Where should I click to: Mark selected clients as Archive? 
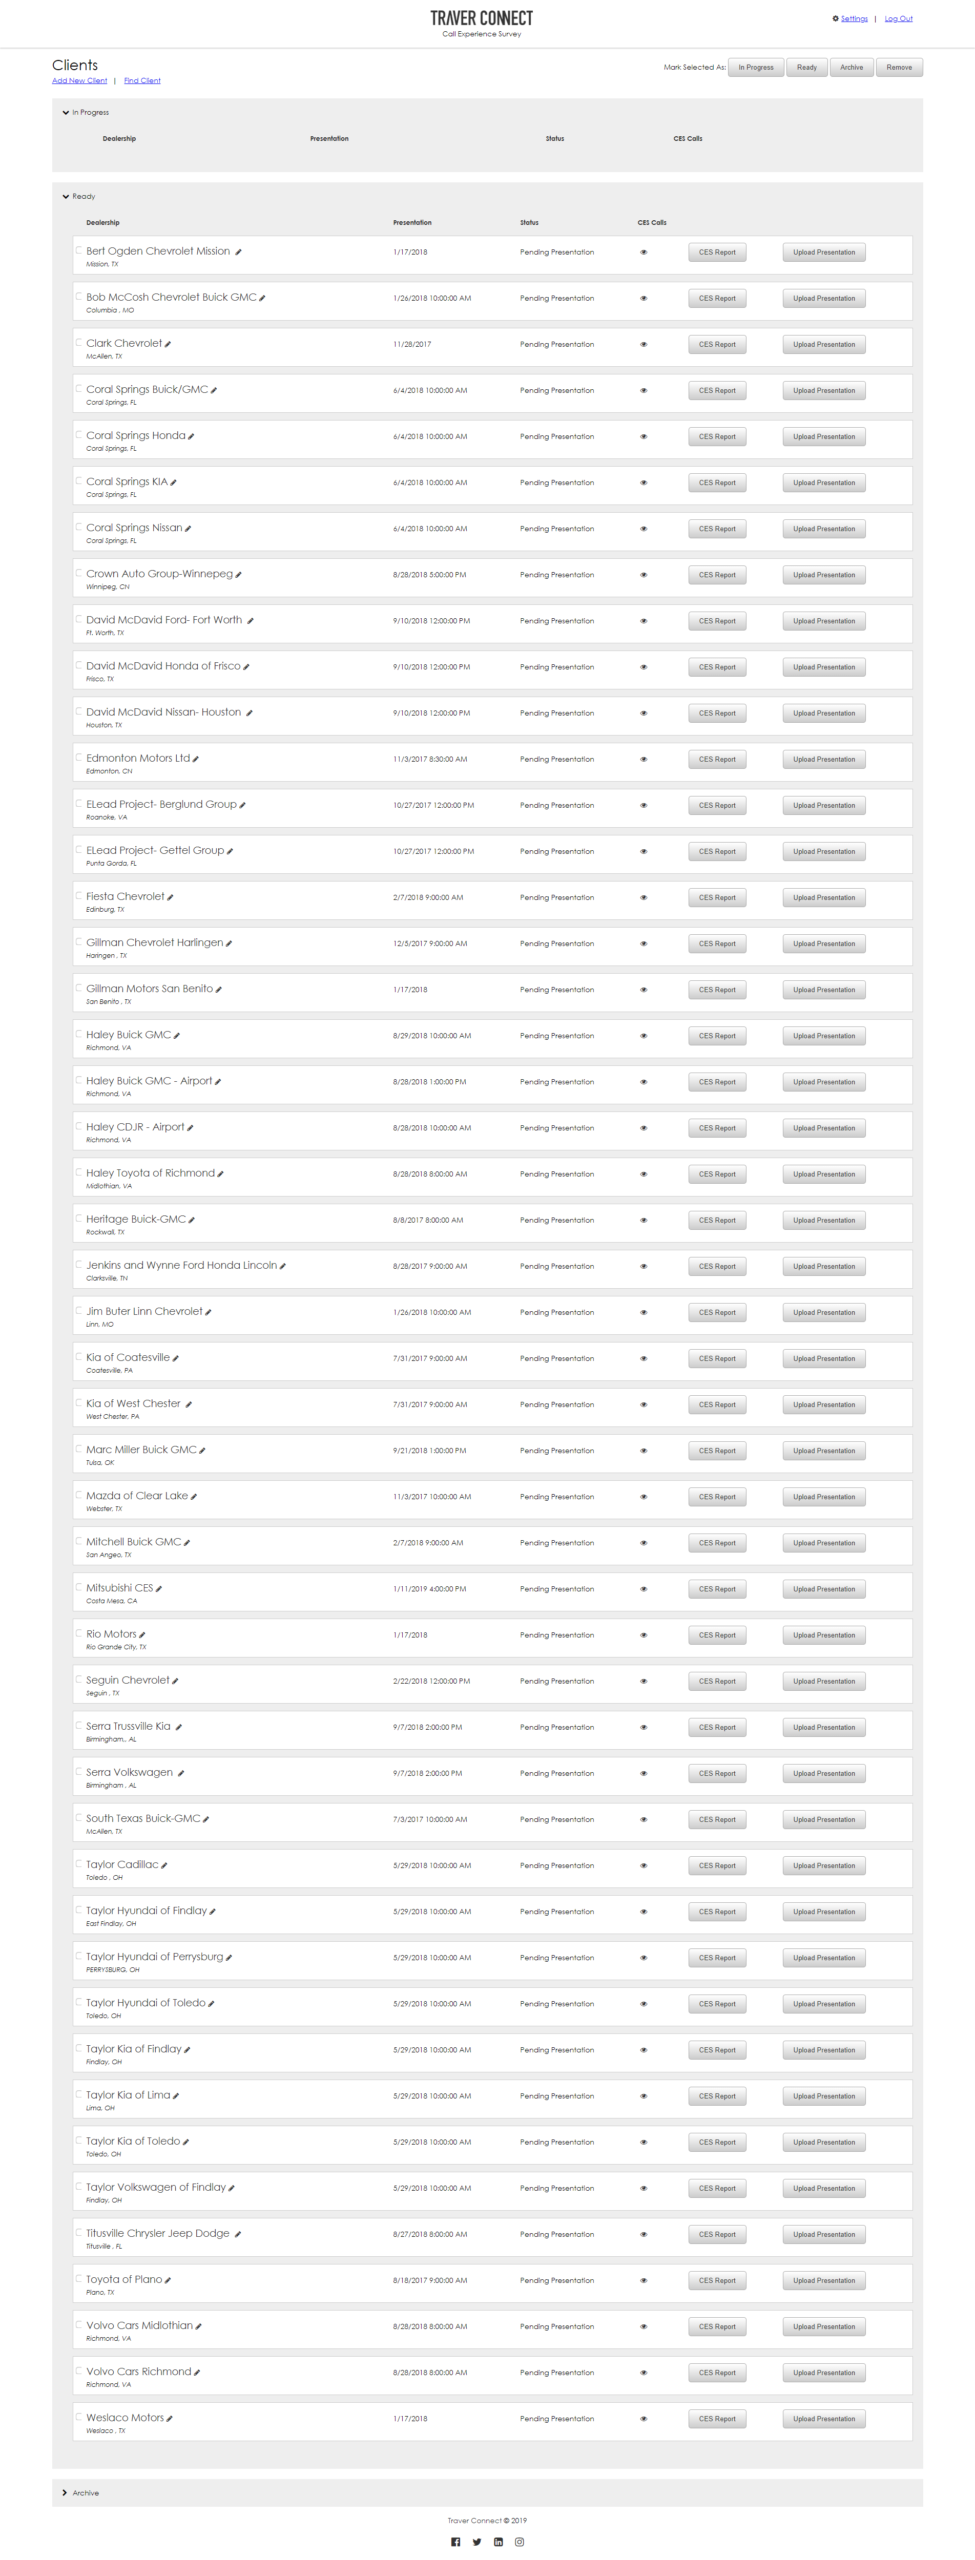pos(851,67)
